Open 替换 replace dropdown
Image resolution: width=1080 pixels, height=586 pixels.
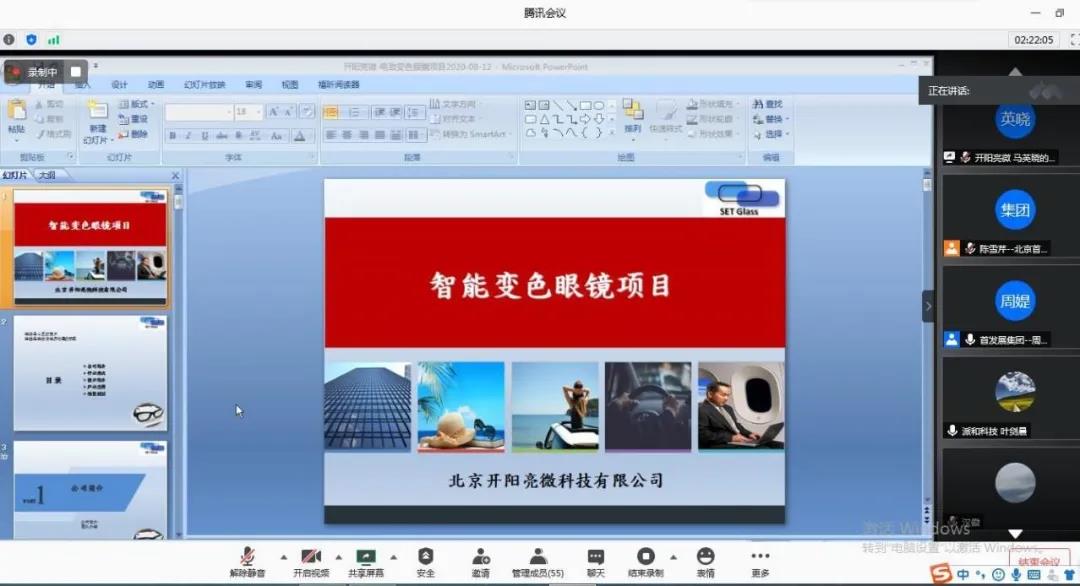tap(770, 119)
